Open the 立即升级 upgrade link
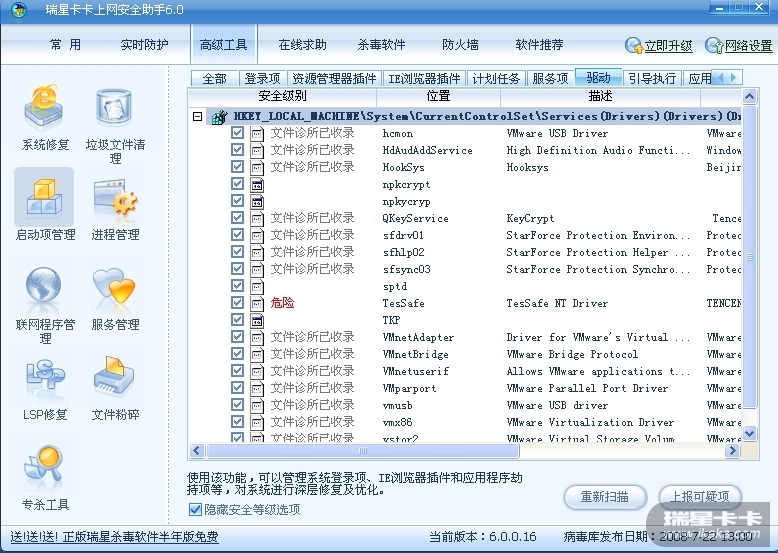The image size is (778, 553). coord(668,46)
